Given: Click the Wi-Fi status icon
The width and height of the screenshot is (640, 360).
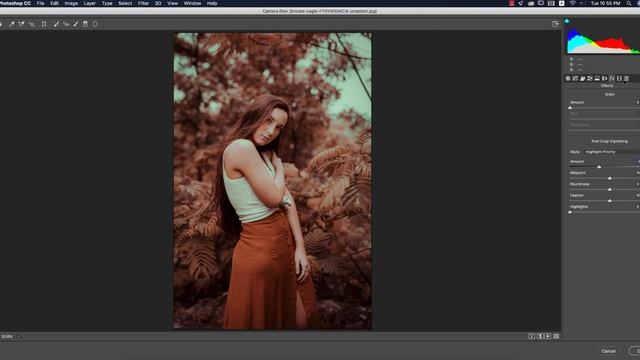Looking at the screenshot, I should tap(573, 3).
